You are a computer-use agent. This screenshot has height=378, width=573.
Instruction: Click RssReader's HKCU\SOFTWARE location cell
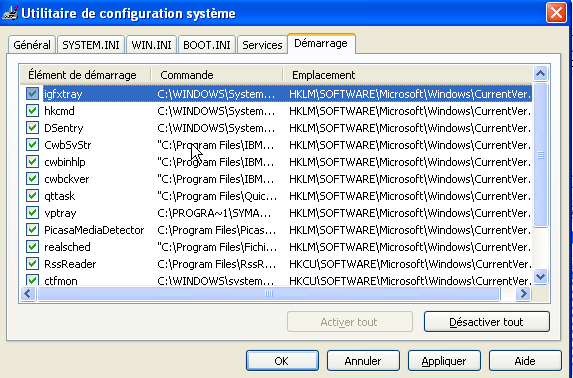[410, 264]
